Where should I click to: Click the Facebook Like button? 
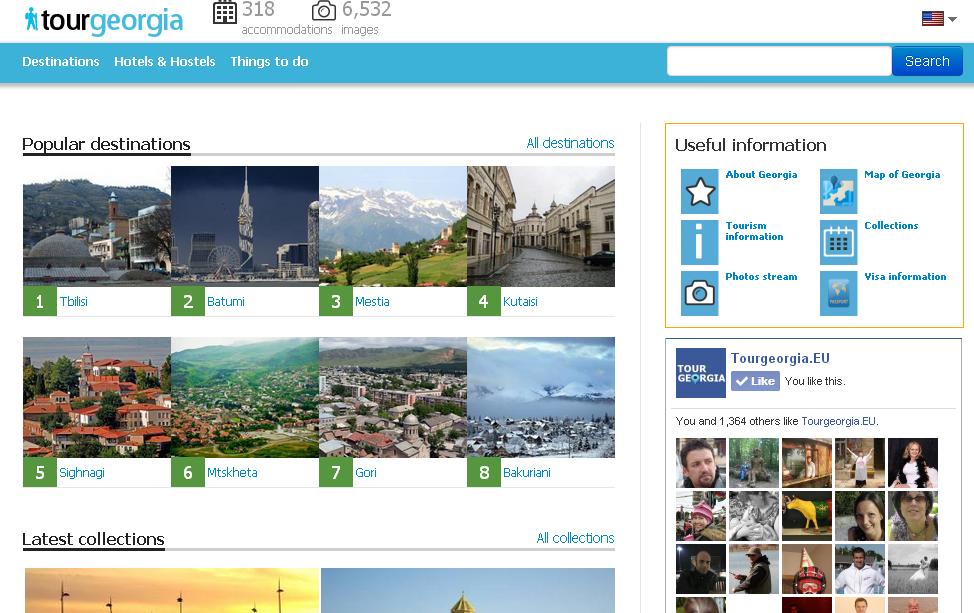coord(755,381)
